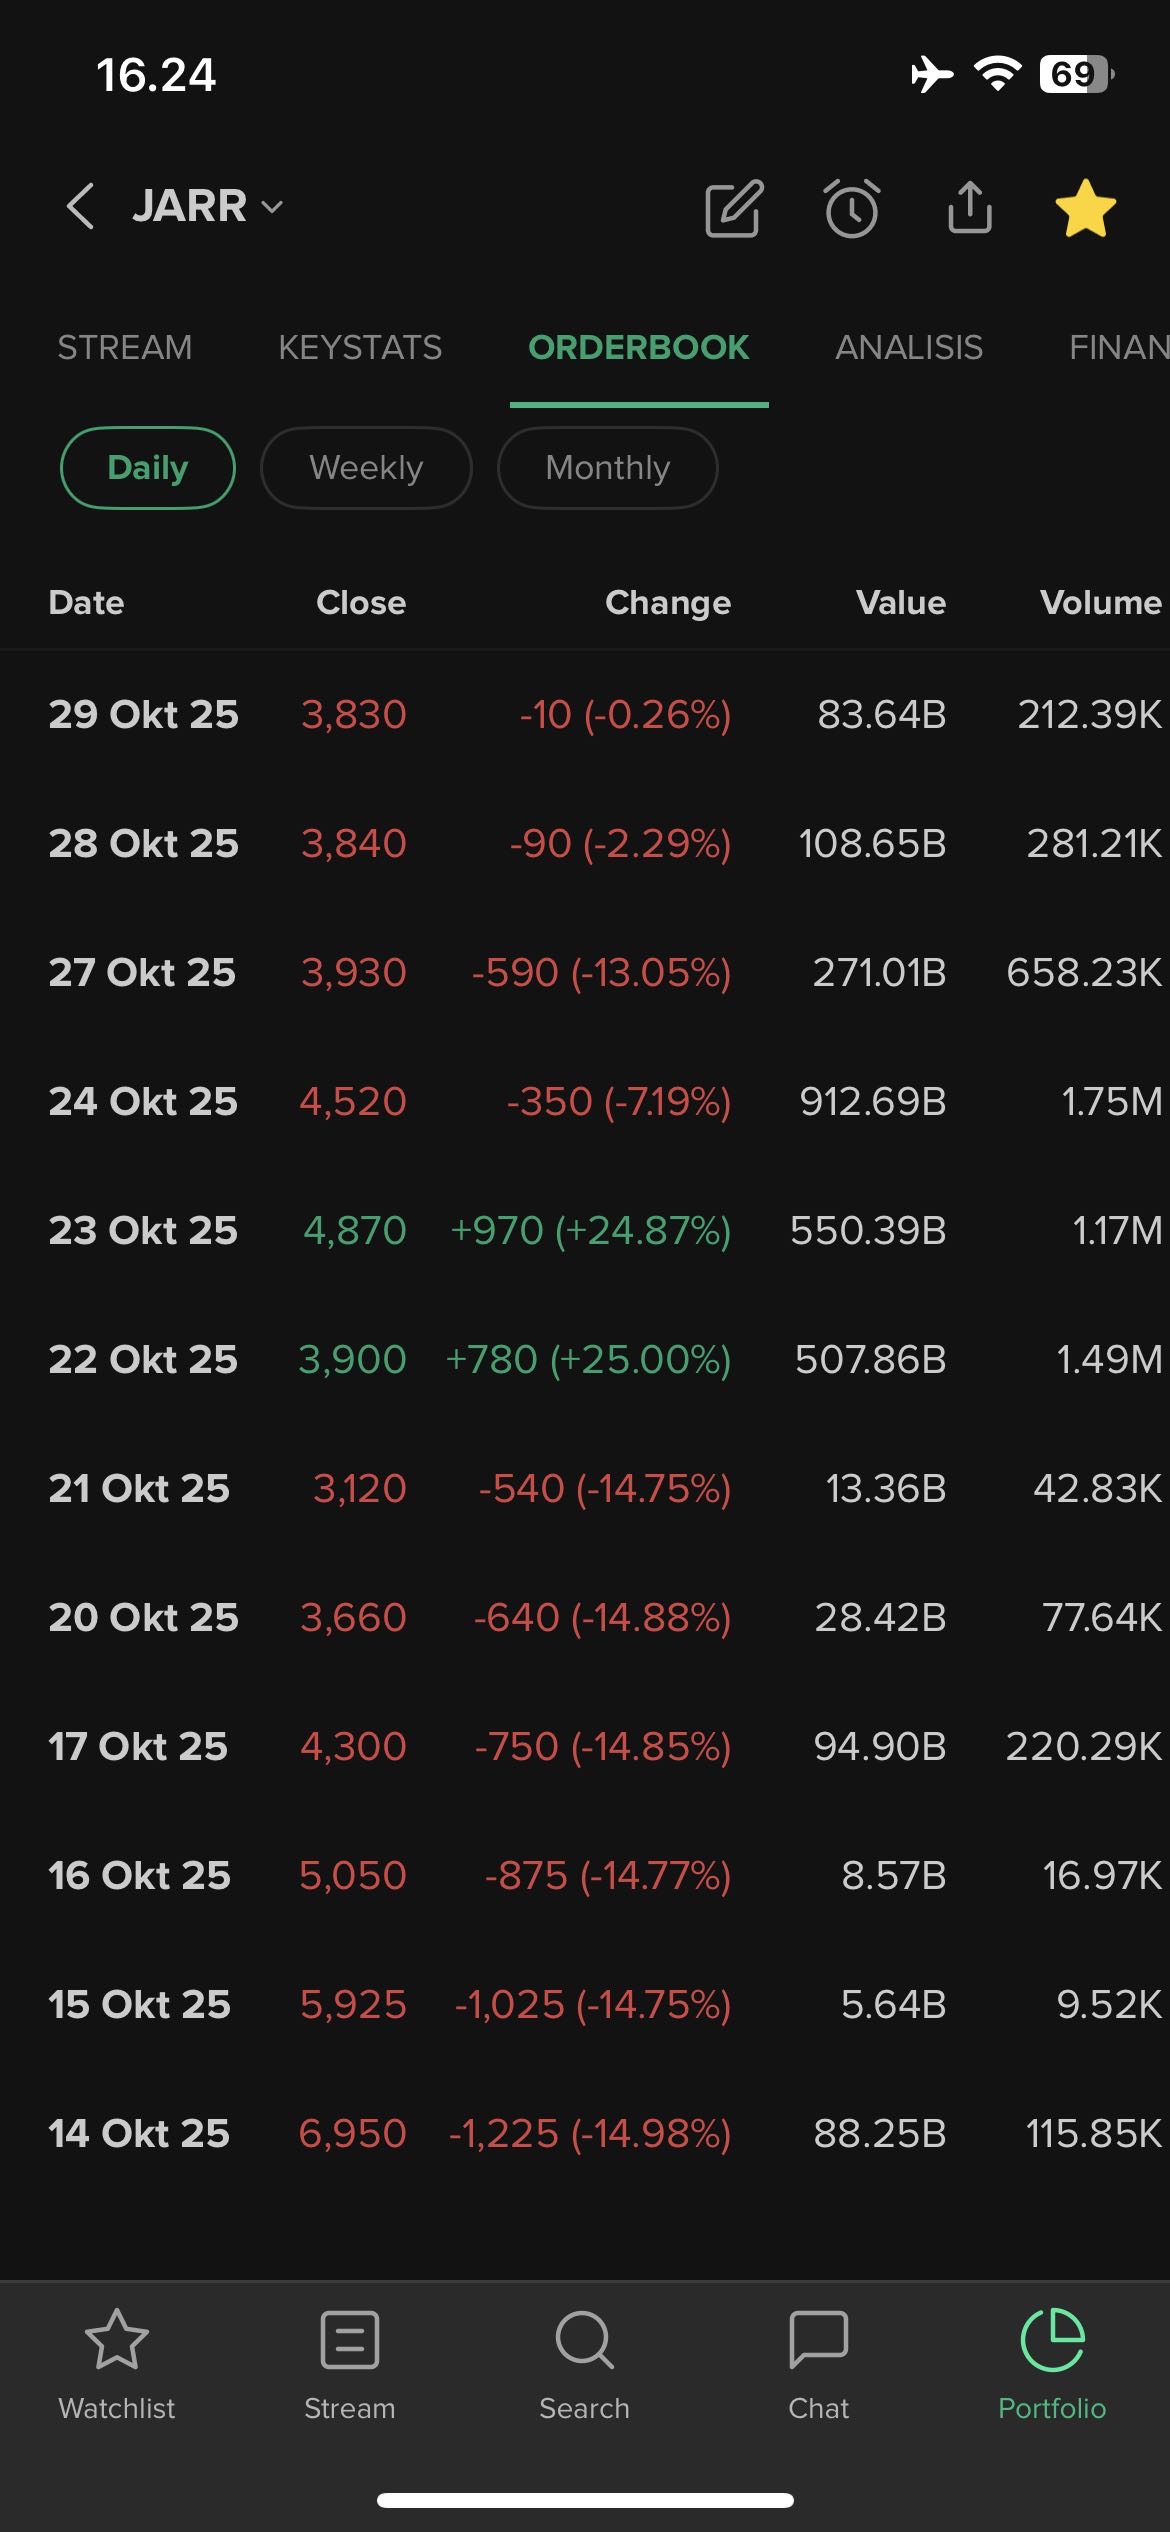Open the KEYSTATS tab
The width and height of the screenshot is (1170, 2532).
pos(360,348)
